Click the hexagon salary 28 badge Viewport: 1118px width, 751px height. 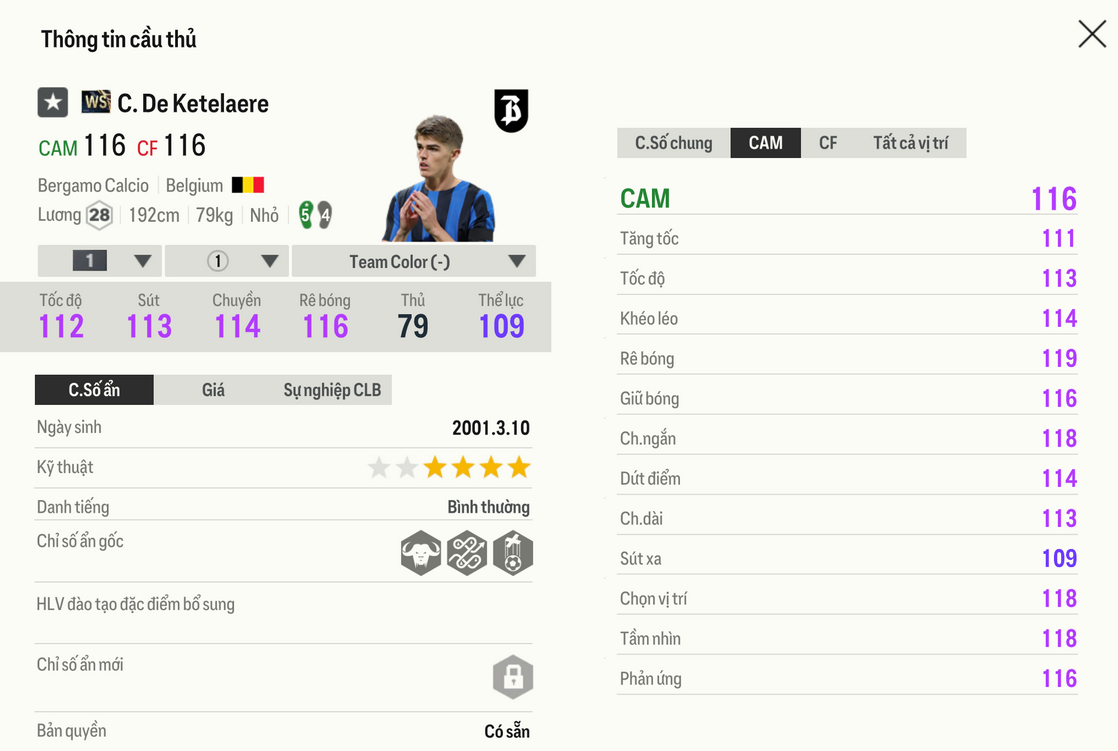(99, 215)
